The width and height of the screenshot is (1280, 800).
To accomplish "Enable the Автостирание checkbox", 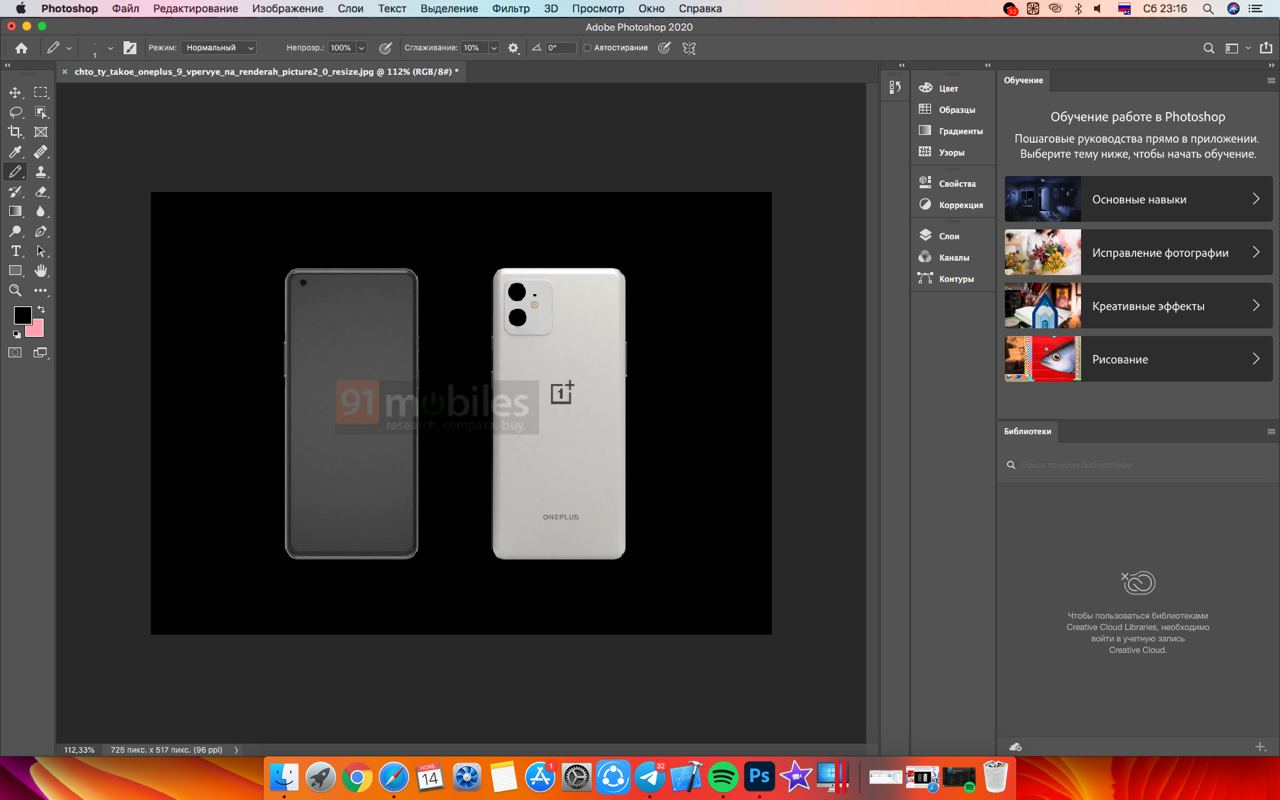I will click(587, 47).
